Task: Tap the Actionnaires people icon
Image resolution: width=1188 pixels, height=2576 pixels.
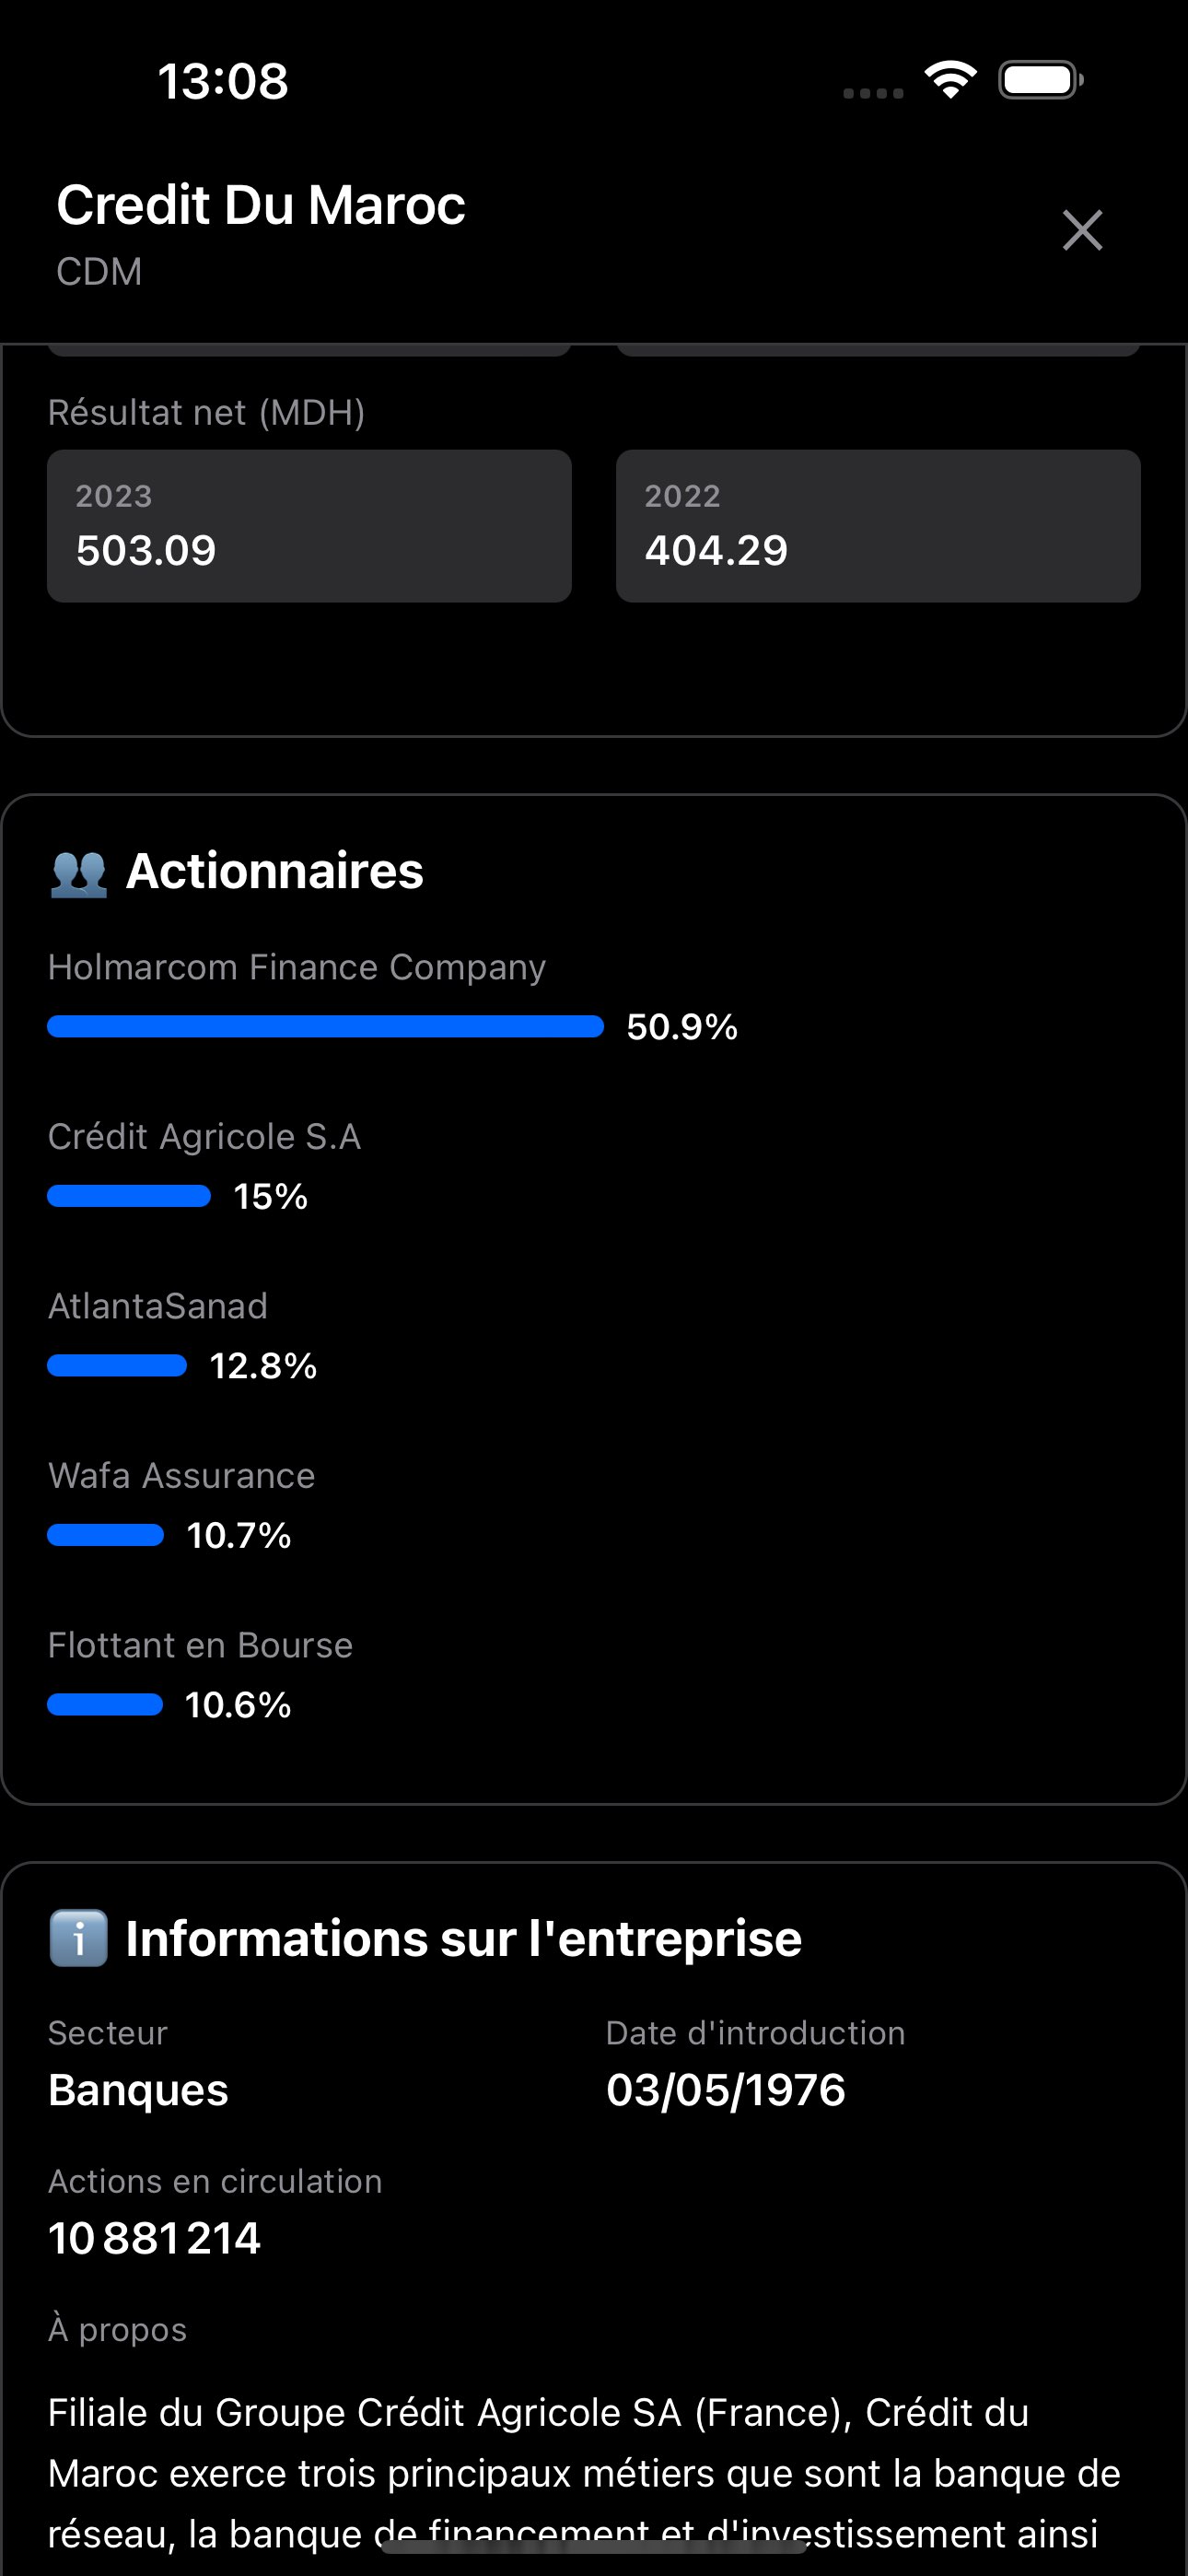Action: pyautogui.click(x=79, y=872)
